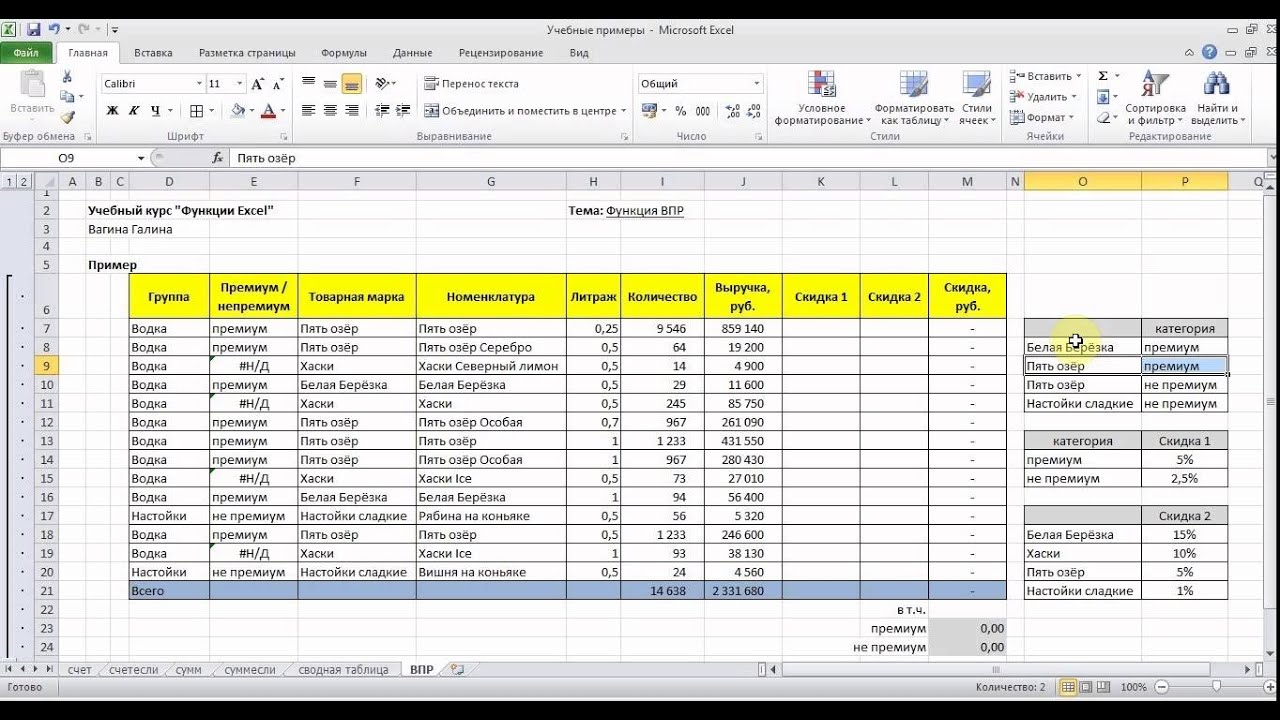Viewport: 1280px width, 720px height.
Task: Click the text Orientation icon
Action: click(383, 84)
